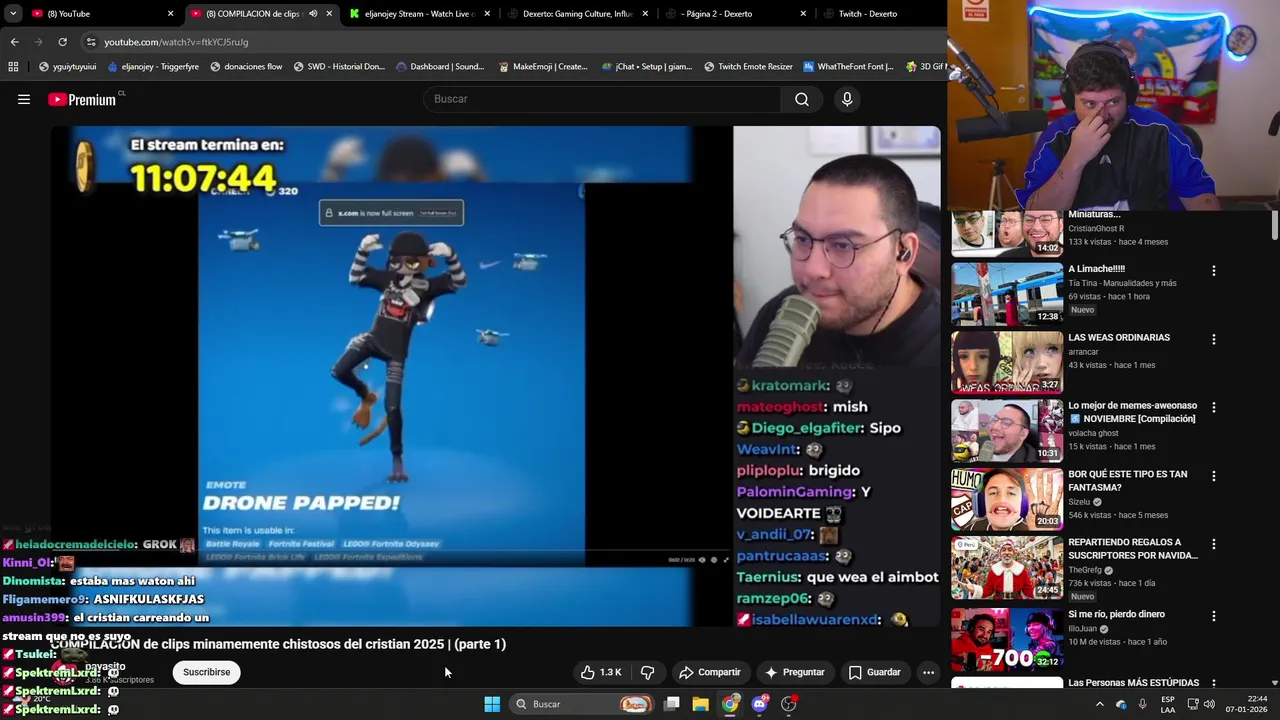Screen dimensions: 1280x720
Task: Open 'donaciones flow' bookmark
Action: pyautogui.click(x=246, y=67)
